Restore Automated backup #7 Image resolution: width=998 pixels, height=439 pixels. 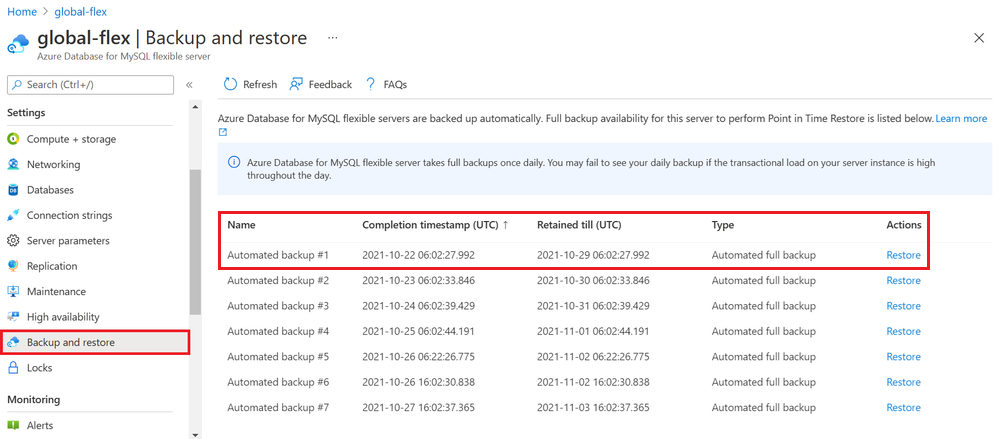pyautogui.click(x=903, y=408)
